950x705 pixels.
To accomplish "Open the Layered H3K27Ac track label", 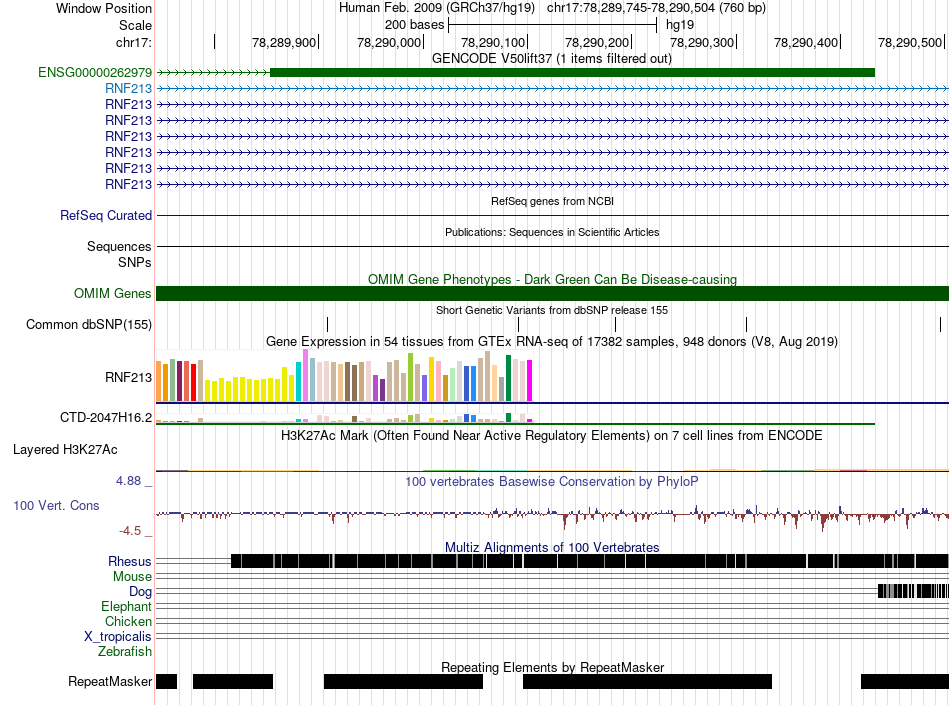I will pyautogui.click(x=65, y=449).
